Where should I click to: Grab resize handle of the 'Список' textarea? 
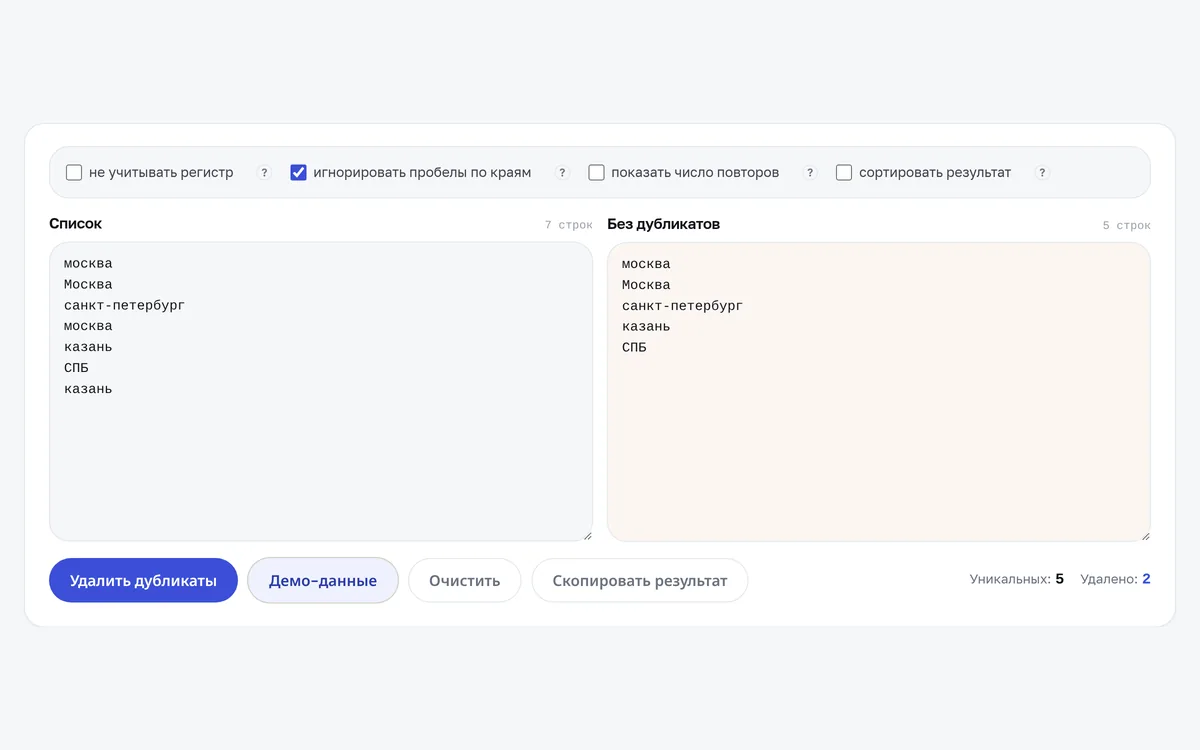[587, 536]
